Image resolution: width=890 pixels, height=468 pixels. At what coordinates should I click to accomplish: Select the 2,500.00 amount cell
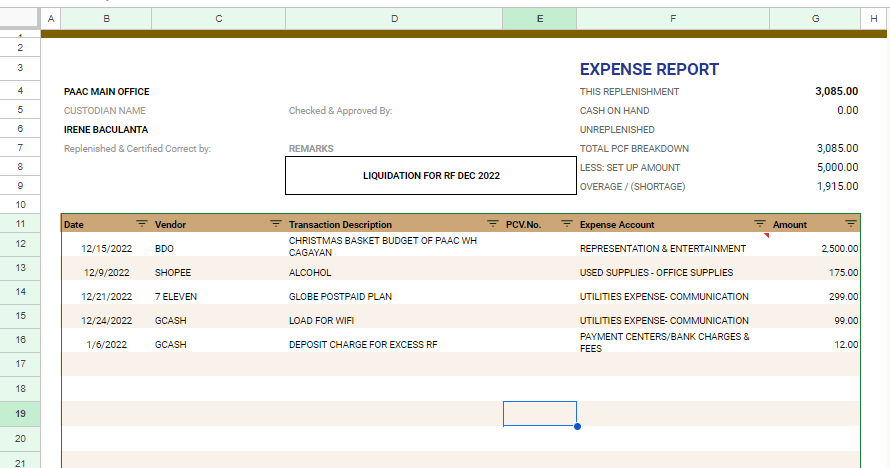pyautogui.click(x=815, y=248)
